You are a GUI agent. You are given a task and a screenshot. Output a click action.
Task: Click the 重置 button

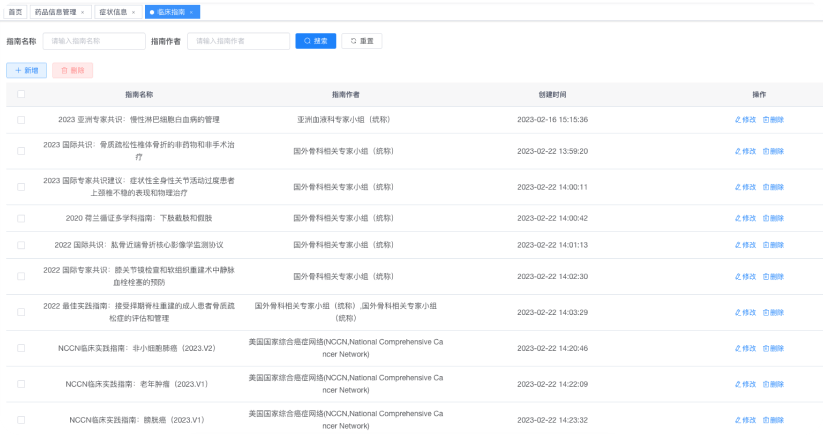click(362, 41)
